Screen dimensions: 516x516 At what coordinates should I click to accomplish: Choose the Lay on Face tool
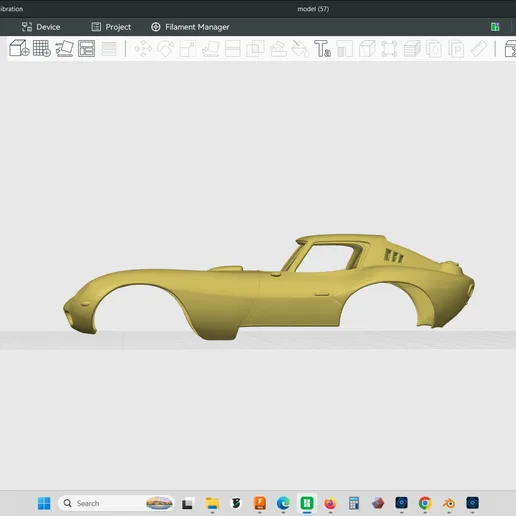[x=210, y=49]
